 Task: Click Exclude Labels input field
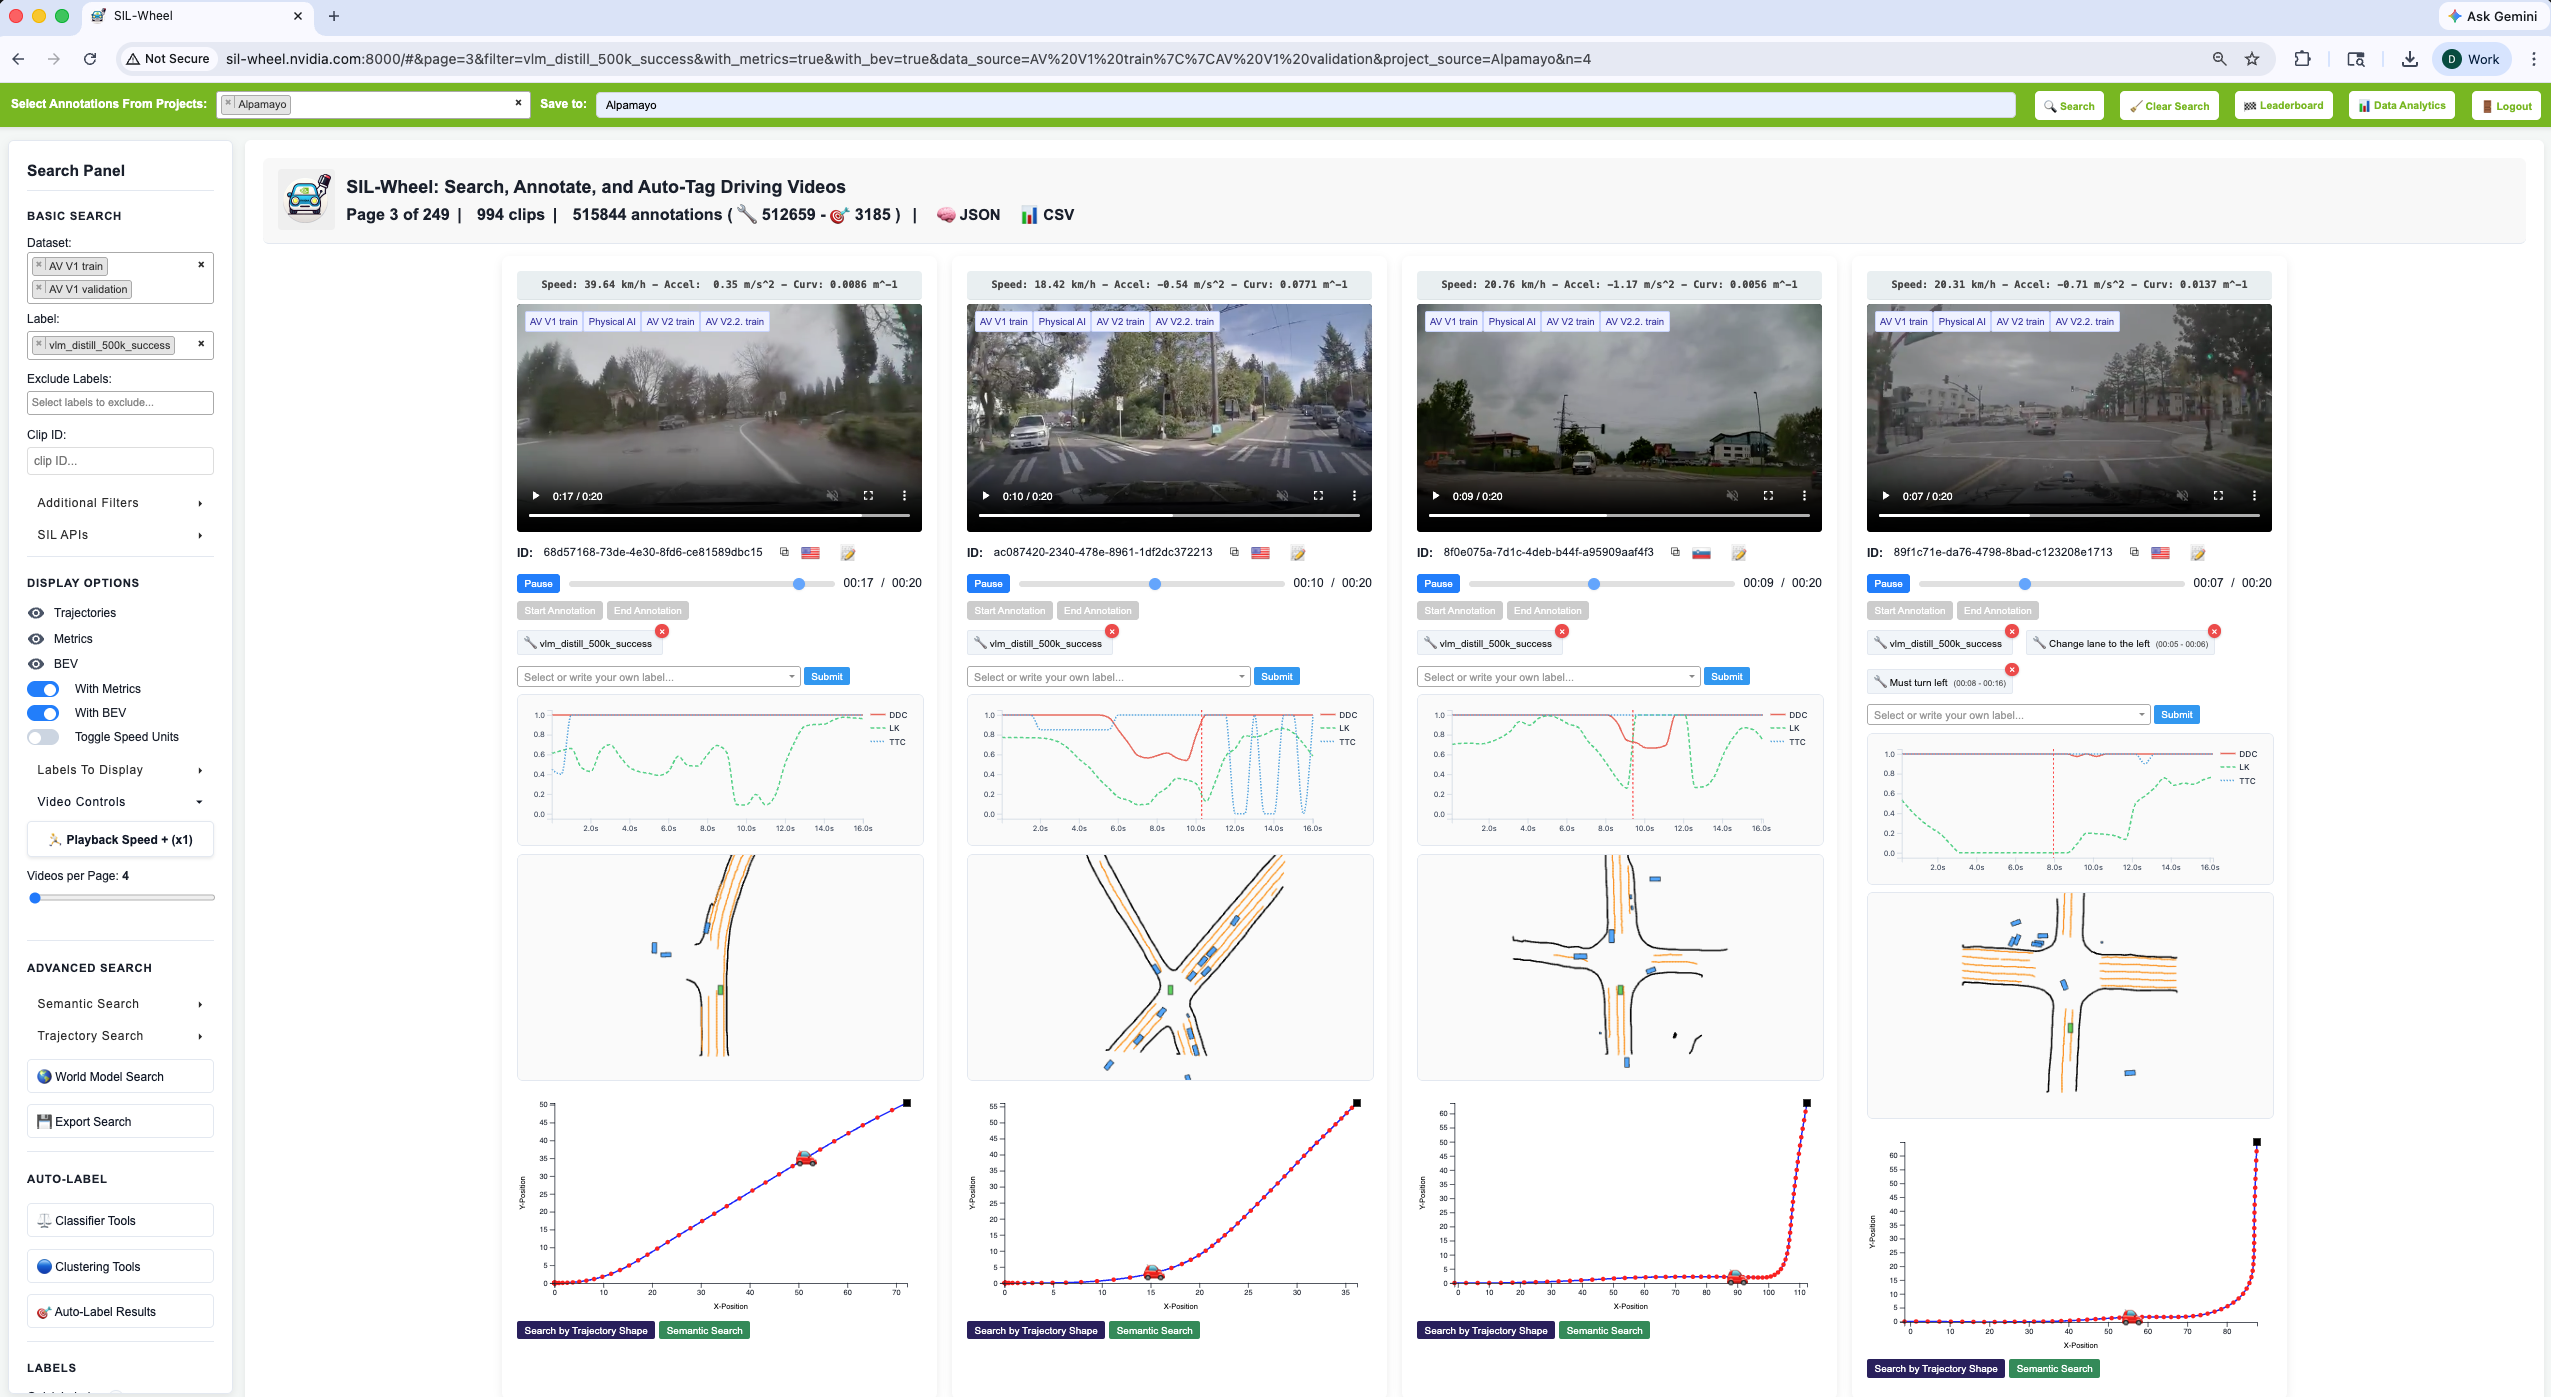tap(120, 403)
